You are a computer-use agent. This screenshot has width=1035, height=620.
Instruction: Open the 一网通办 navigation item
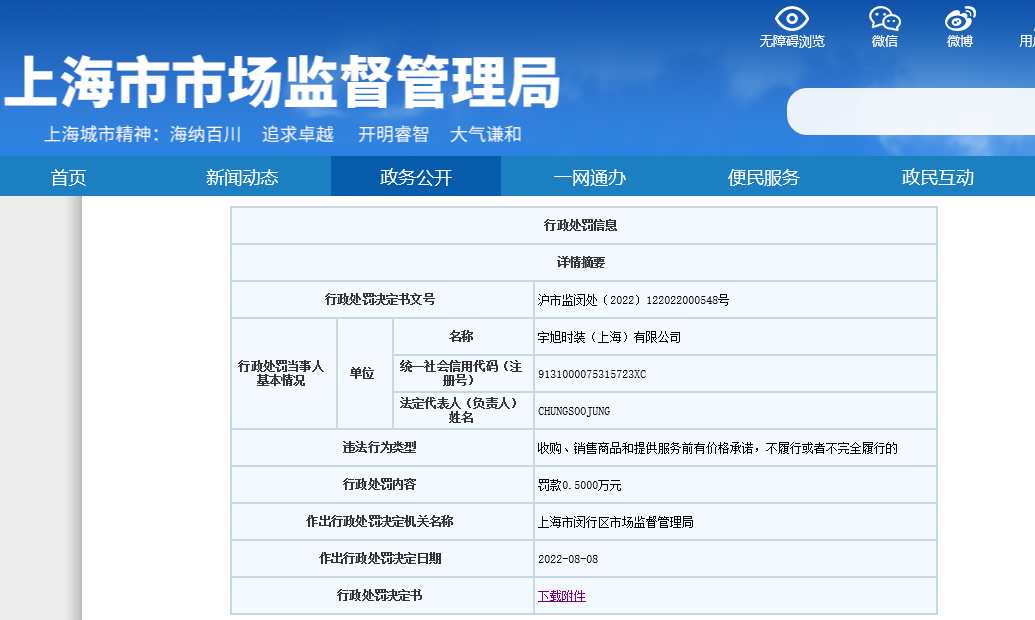pyautogui.click(x=589, y=177)
